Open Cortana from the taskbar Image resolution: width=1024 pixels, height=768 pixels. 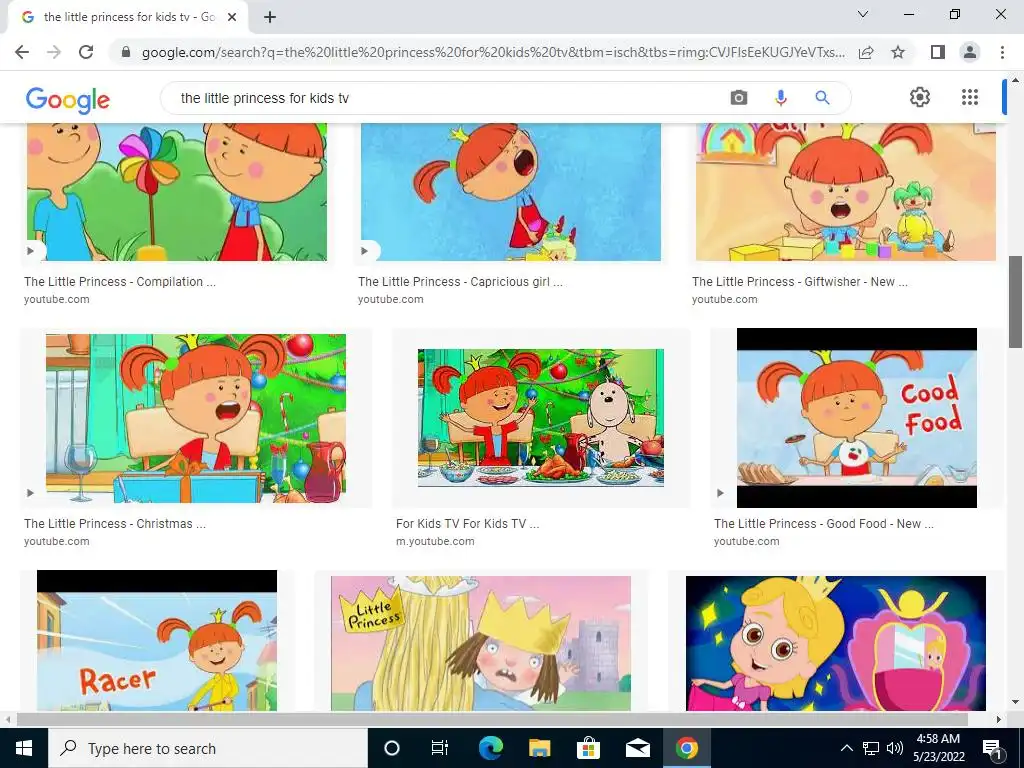(392, 748)
